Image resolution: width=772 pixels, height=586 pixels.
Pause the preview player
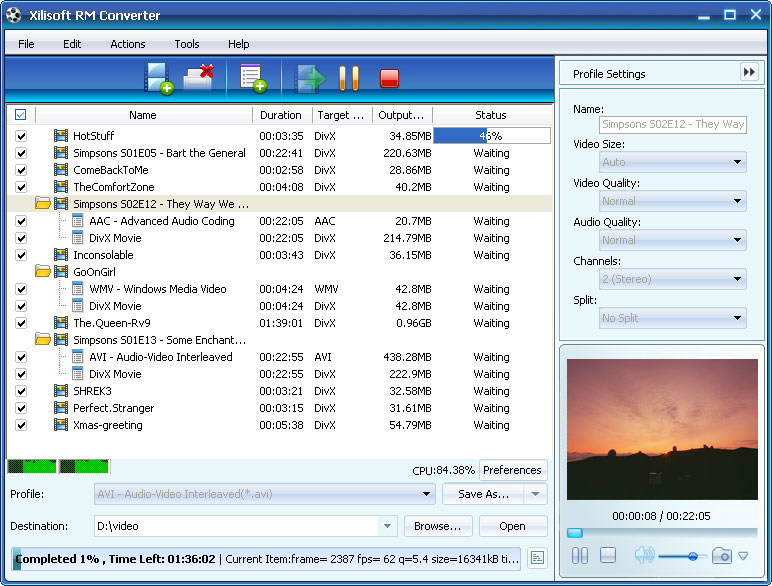pyautogui.click(x=580, y=555)
